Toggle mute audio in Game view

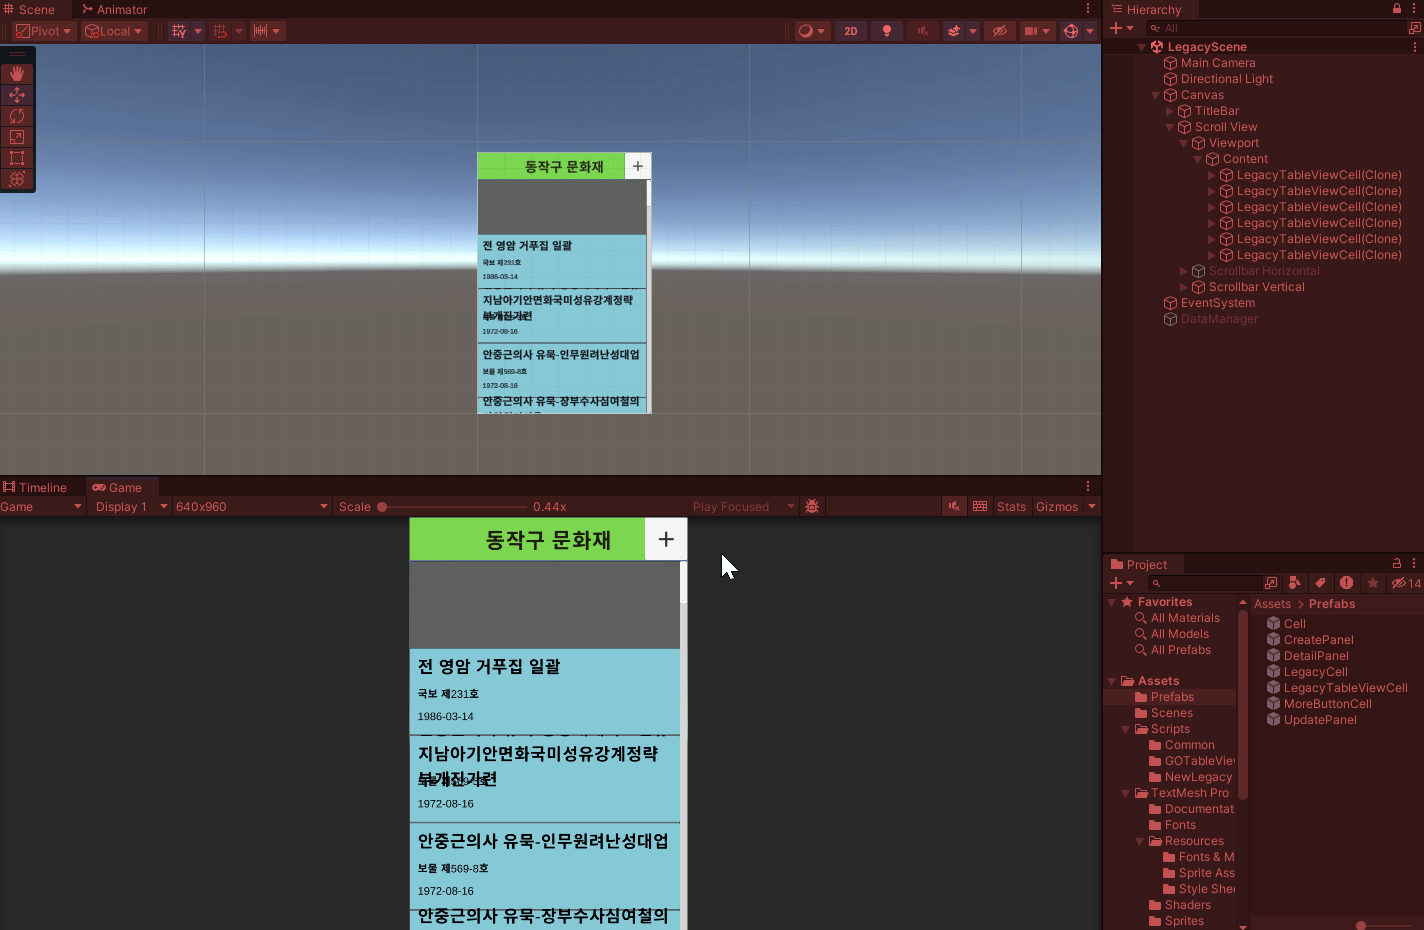pos(954,507)
